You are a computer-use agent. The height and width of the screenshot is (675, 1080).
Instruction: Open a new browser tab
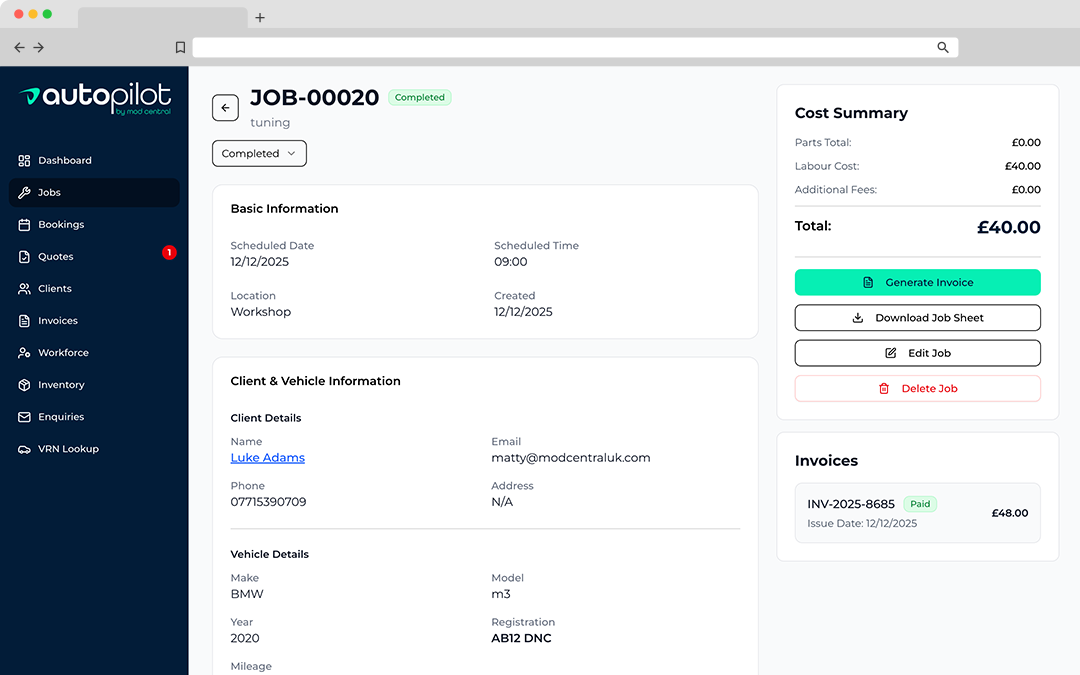260,17
